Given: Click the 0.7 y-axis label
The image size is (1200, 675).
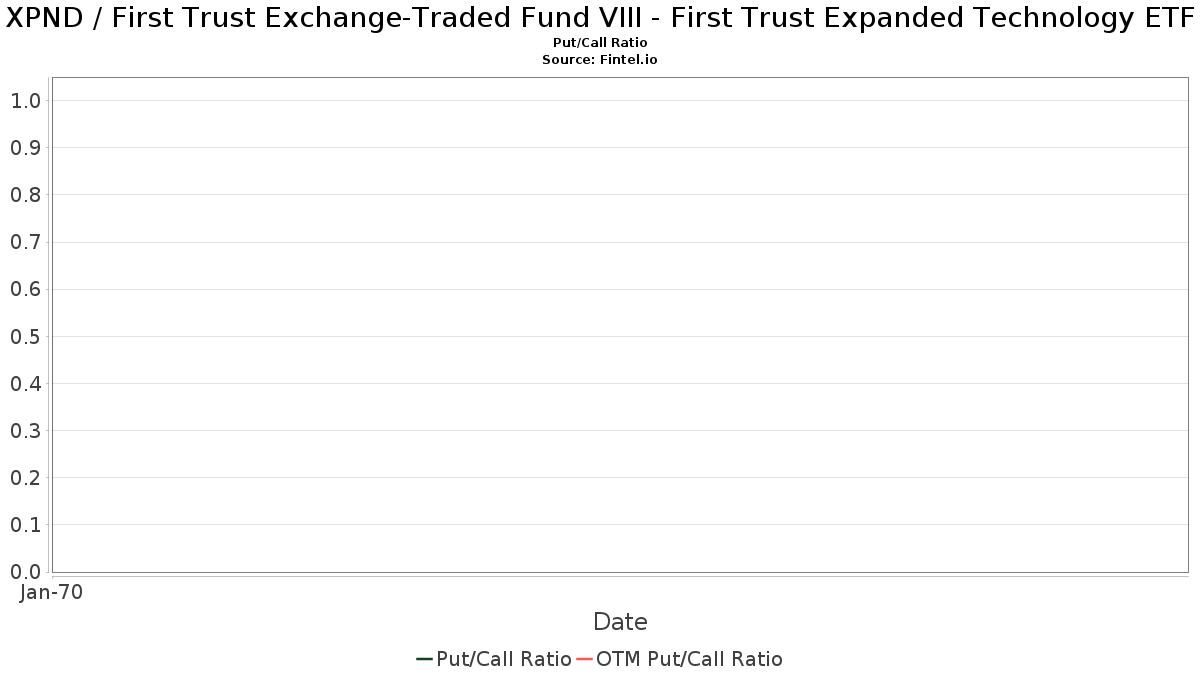Looking at the screenshot, I should 26,242.
